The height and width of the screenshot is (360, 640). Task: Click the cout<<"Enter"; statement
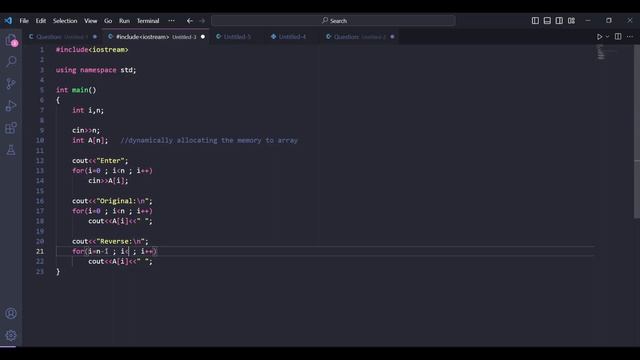[100, 161]
